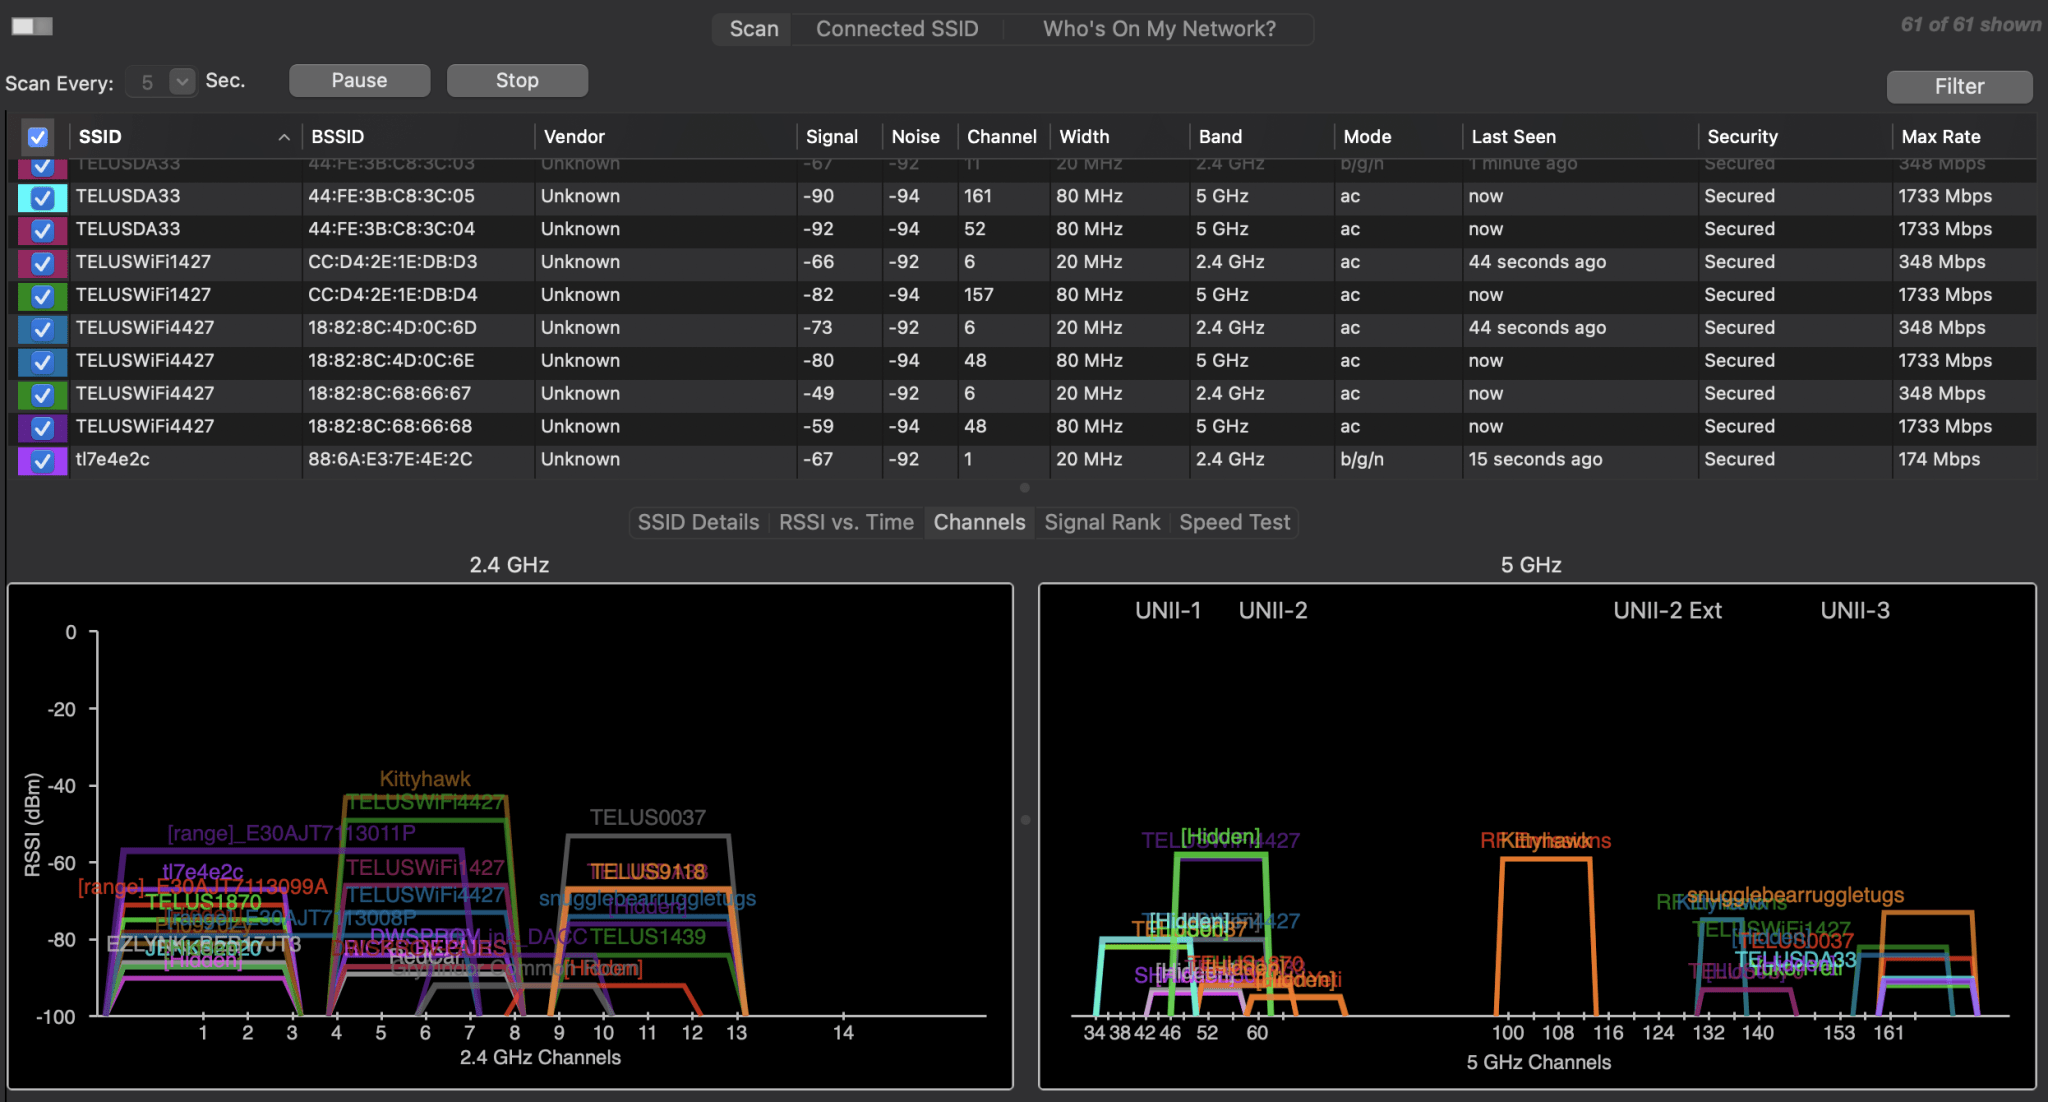Open the Signal Rank tab
Screen dimensions: 2048x1102
click(x=1102, y=522)
